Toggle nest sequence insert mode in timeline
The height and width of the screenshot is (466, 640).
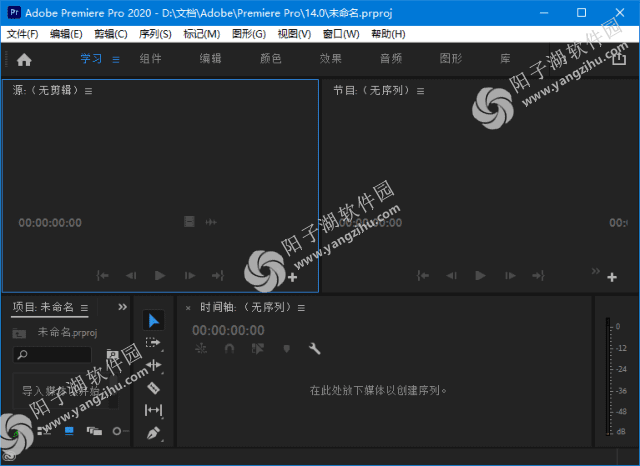pyautogui.click(x=201, y=348)
